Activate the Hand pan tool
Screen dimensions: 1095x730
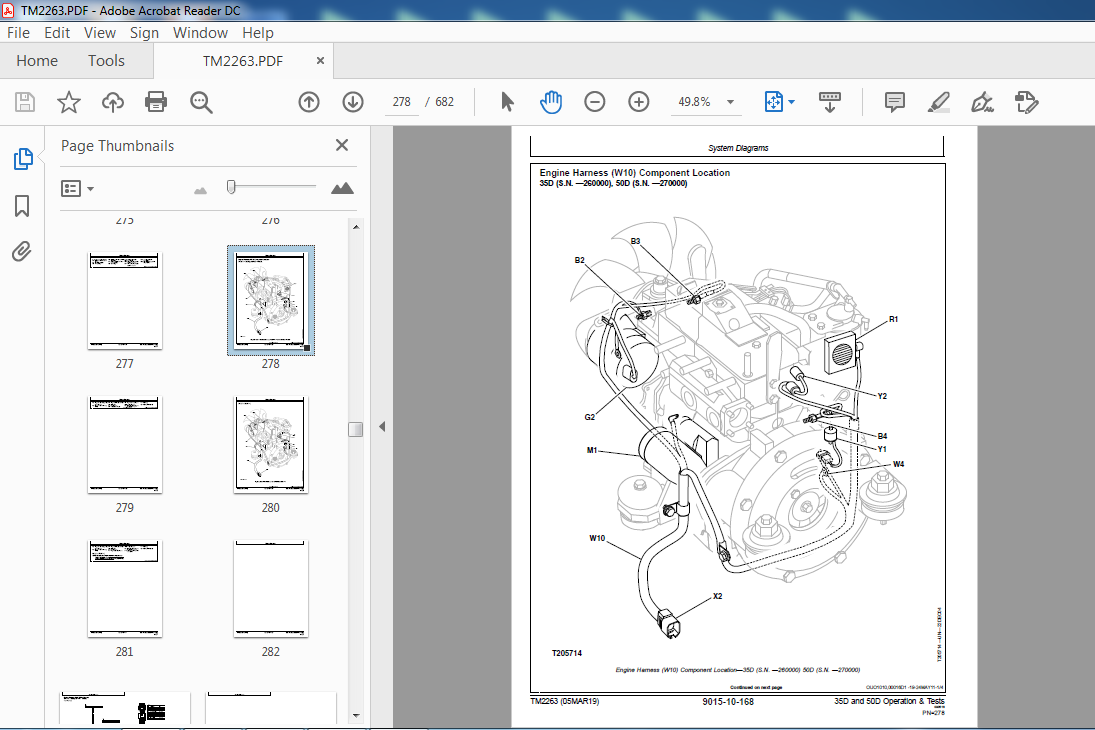551,102
